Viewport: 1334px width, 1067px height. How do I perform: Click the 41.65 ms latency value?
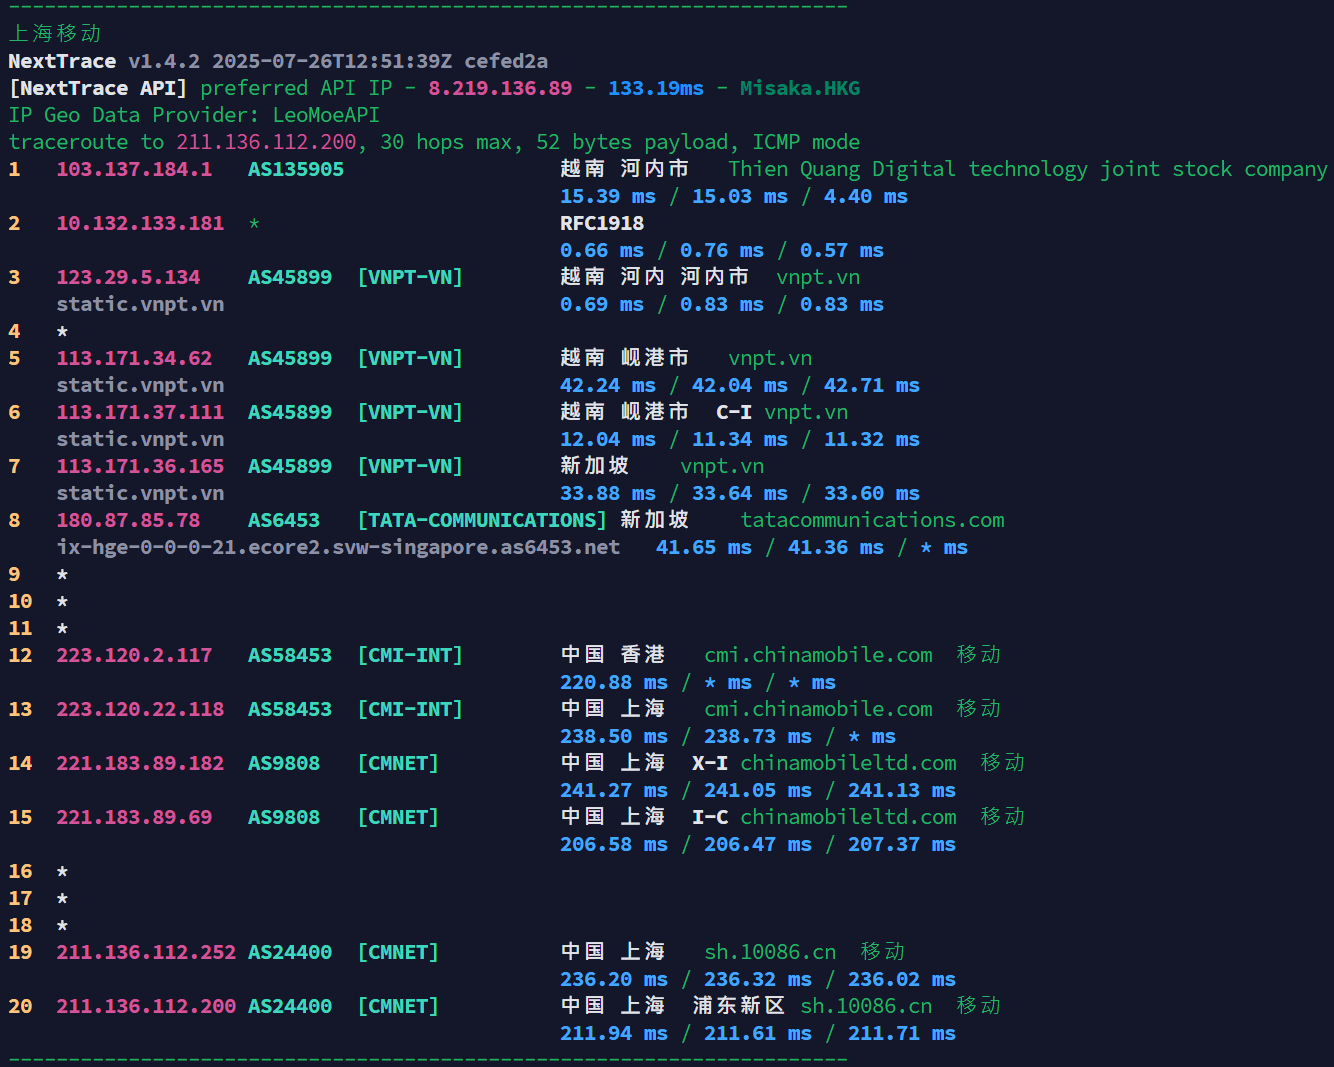pyautogui.click(x=704, y=547)
